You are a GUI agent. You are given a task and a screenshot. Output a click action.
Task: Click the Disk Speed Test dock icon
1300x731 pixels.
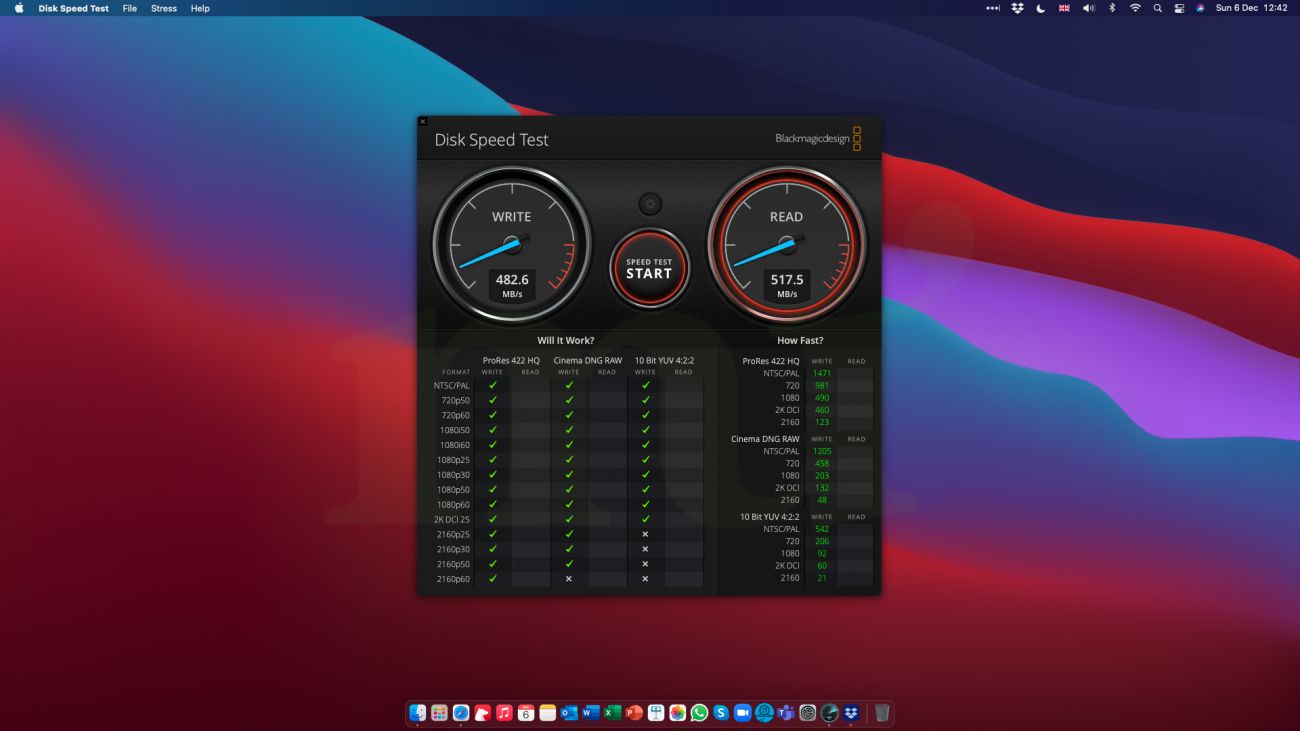(829, 713)
